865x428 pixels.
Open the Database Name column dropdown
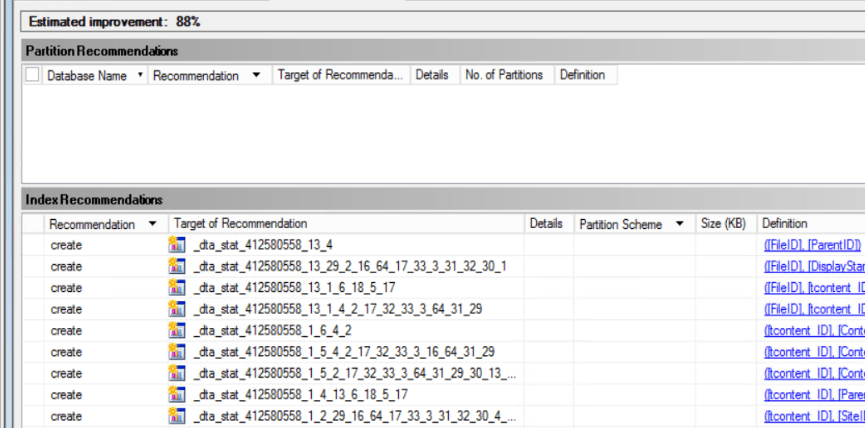139,75
